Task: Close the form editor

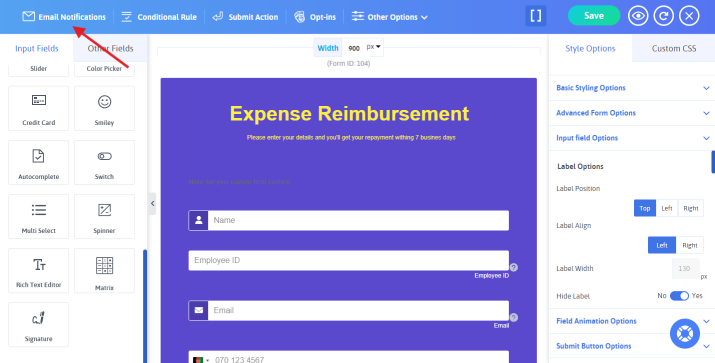Action: tap(689, 16)
